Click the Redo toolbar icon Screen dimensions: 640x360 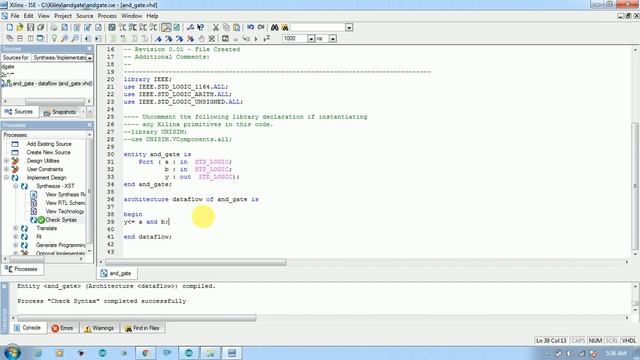(261, 27)
